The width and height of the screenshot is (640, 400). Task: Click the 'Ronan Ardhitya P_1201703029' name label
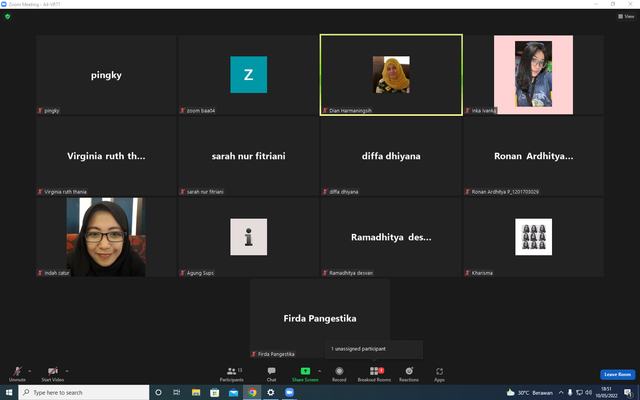(505, 192)
